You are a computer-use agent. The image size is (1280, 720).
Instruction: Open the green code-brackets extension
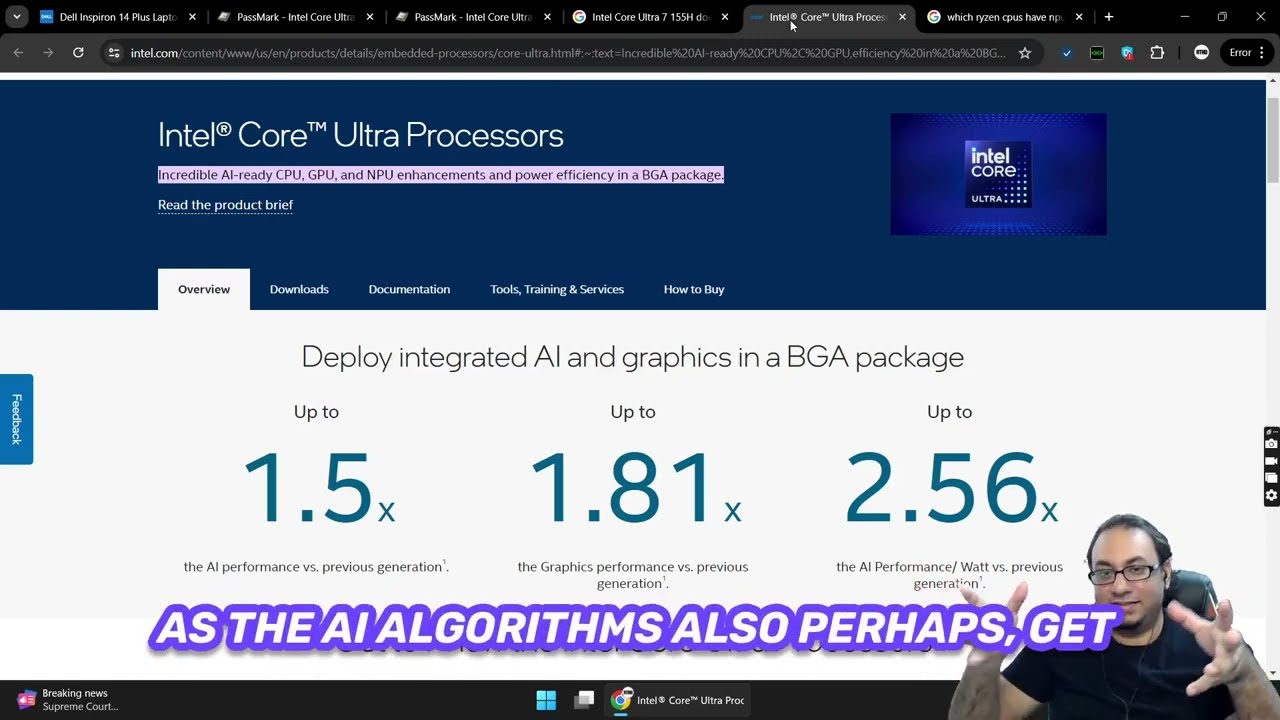coord(1097,53)
